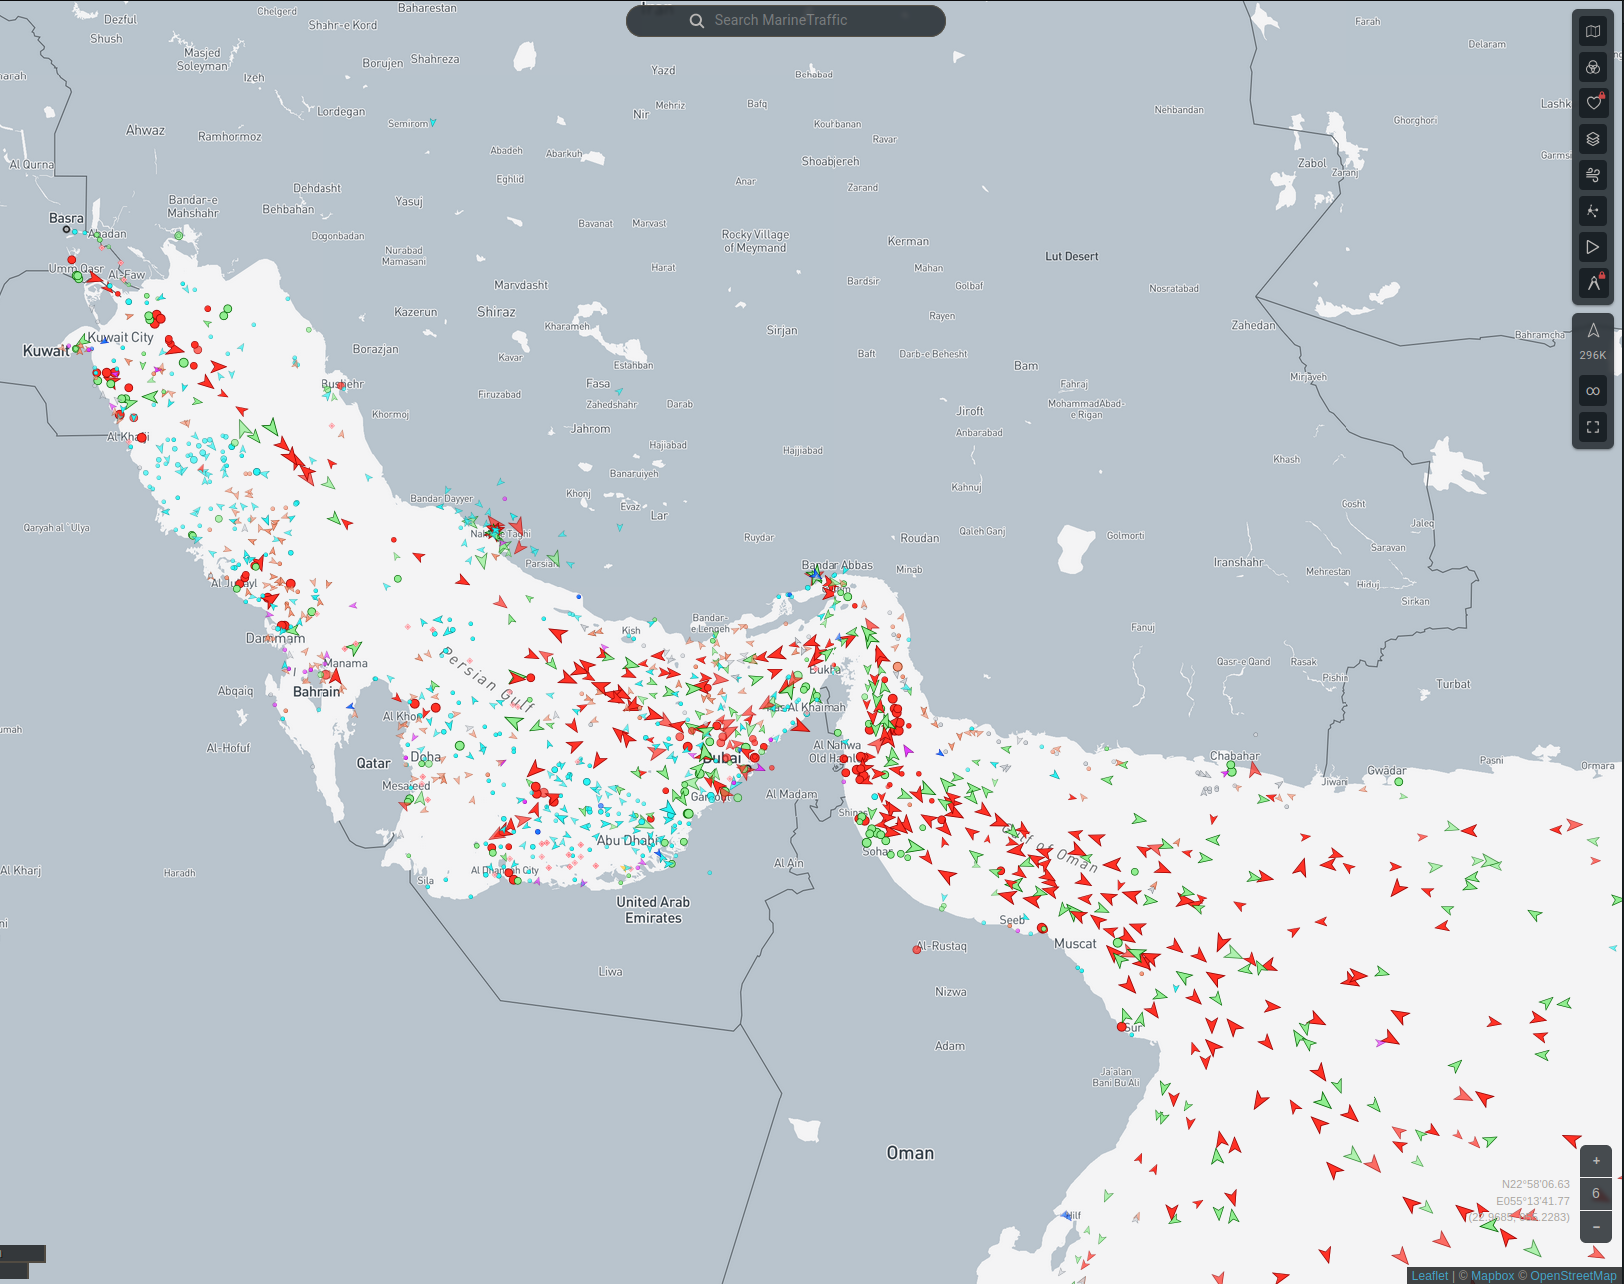Image resolution: width=1624 pixels, height=1284 pixels.
Task: Select the vessel marker at Basra
Action: (x=67, y=230)
